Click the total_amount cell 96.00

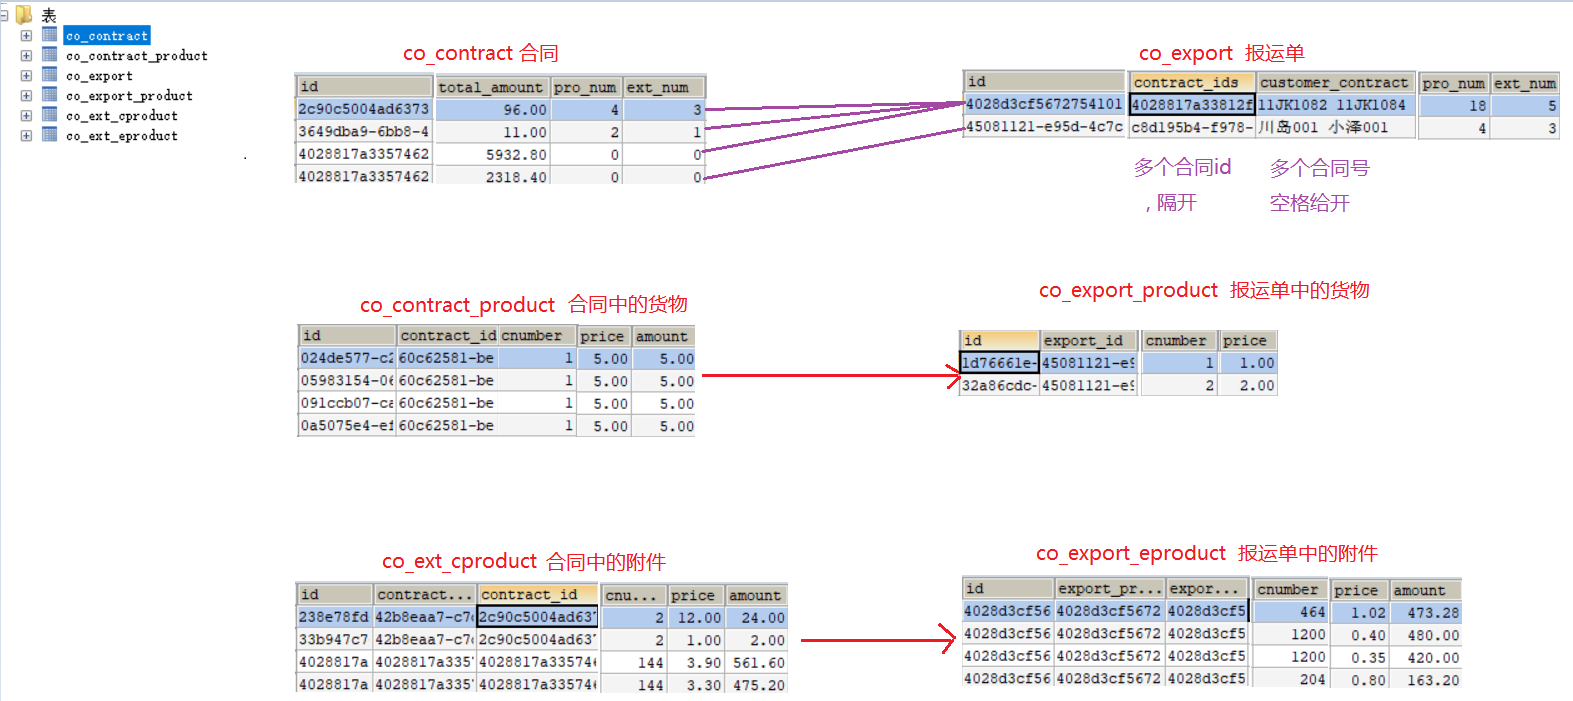(493, 110)
